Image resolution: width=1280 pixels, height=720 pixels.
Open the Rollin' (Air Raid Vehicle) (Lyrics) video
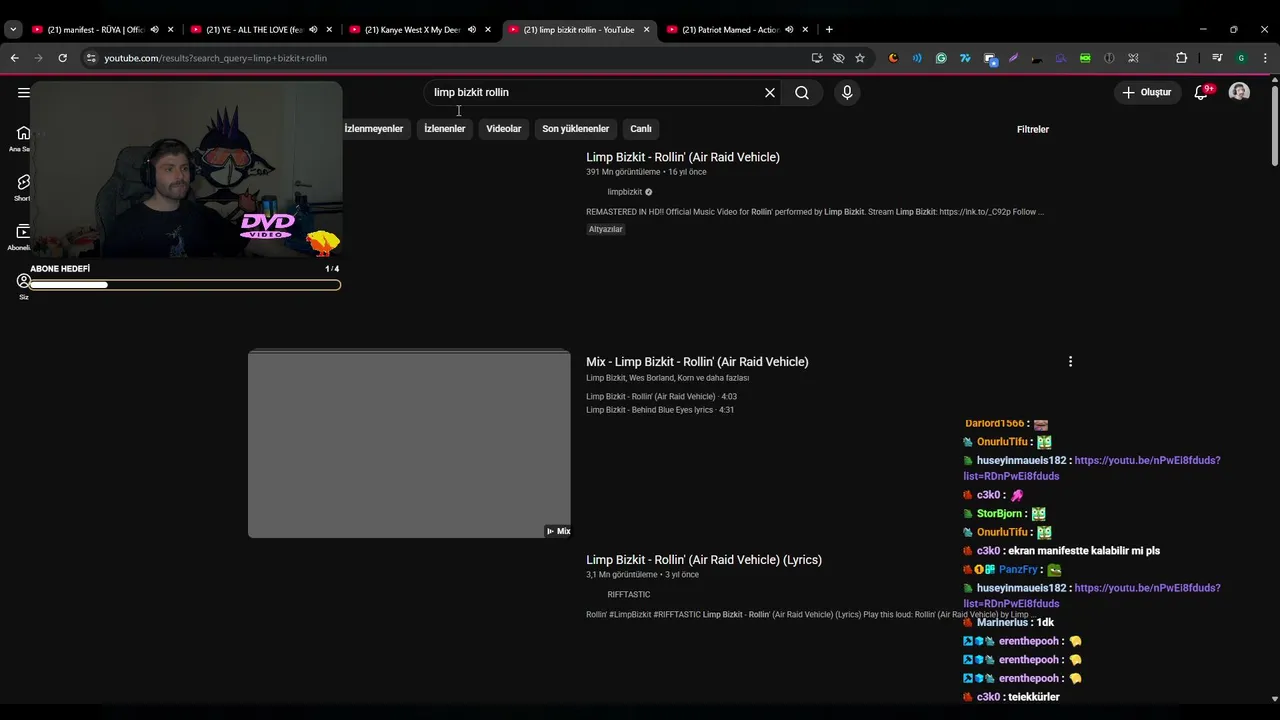704,560
